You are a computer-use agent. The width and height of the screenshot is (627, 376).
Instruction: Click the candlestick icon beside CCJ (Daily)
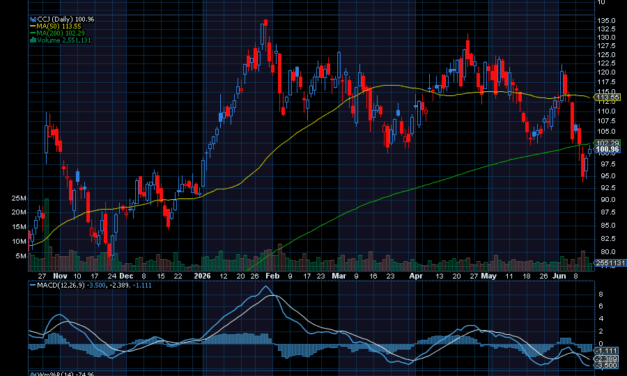point(33,19)
